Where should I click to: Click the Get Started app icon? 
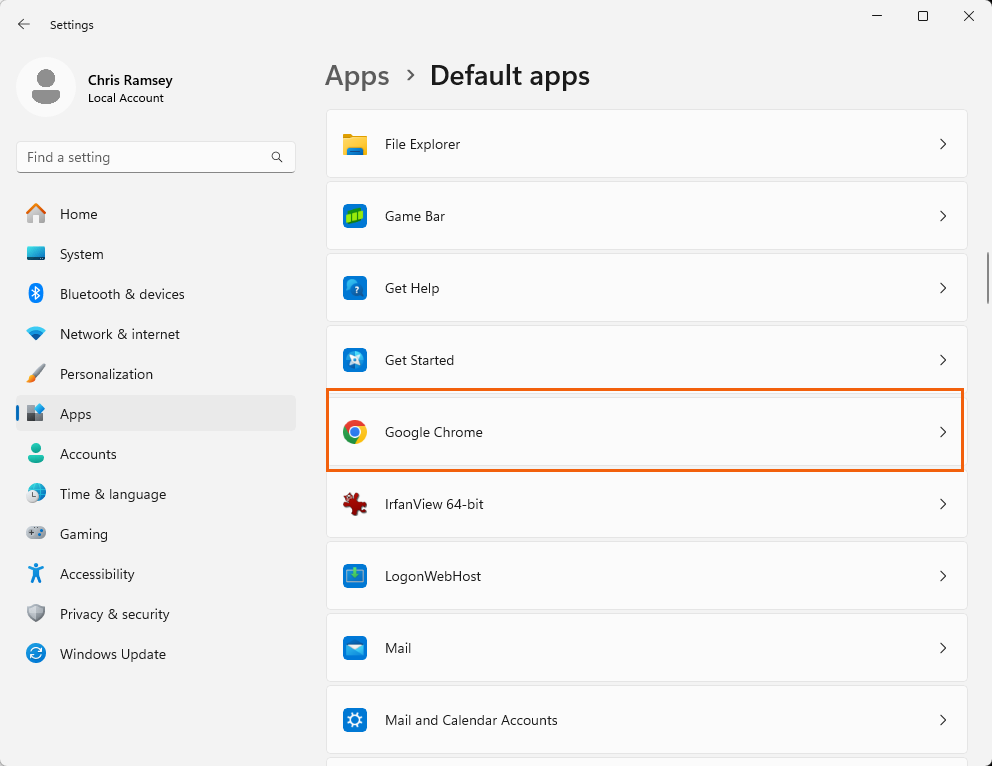click(x=355, y=361)
